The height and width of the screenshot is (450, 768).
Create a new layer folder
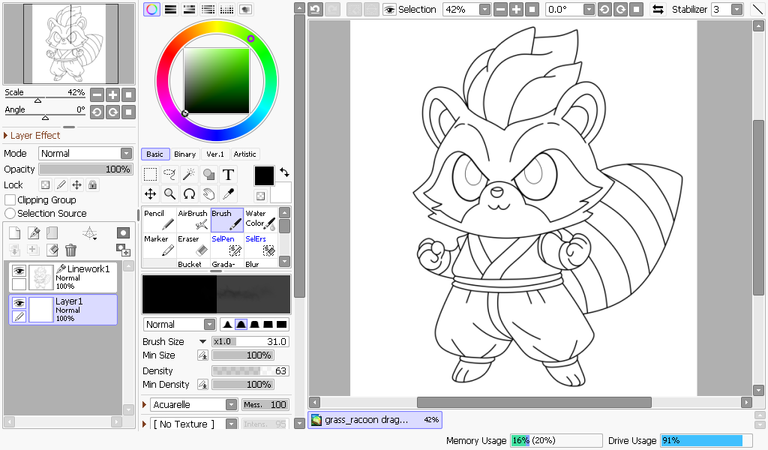(52, 233)
